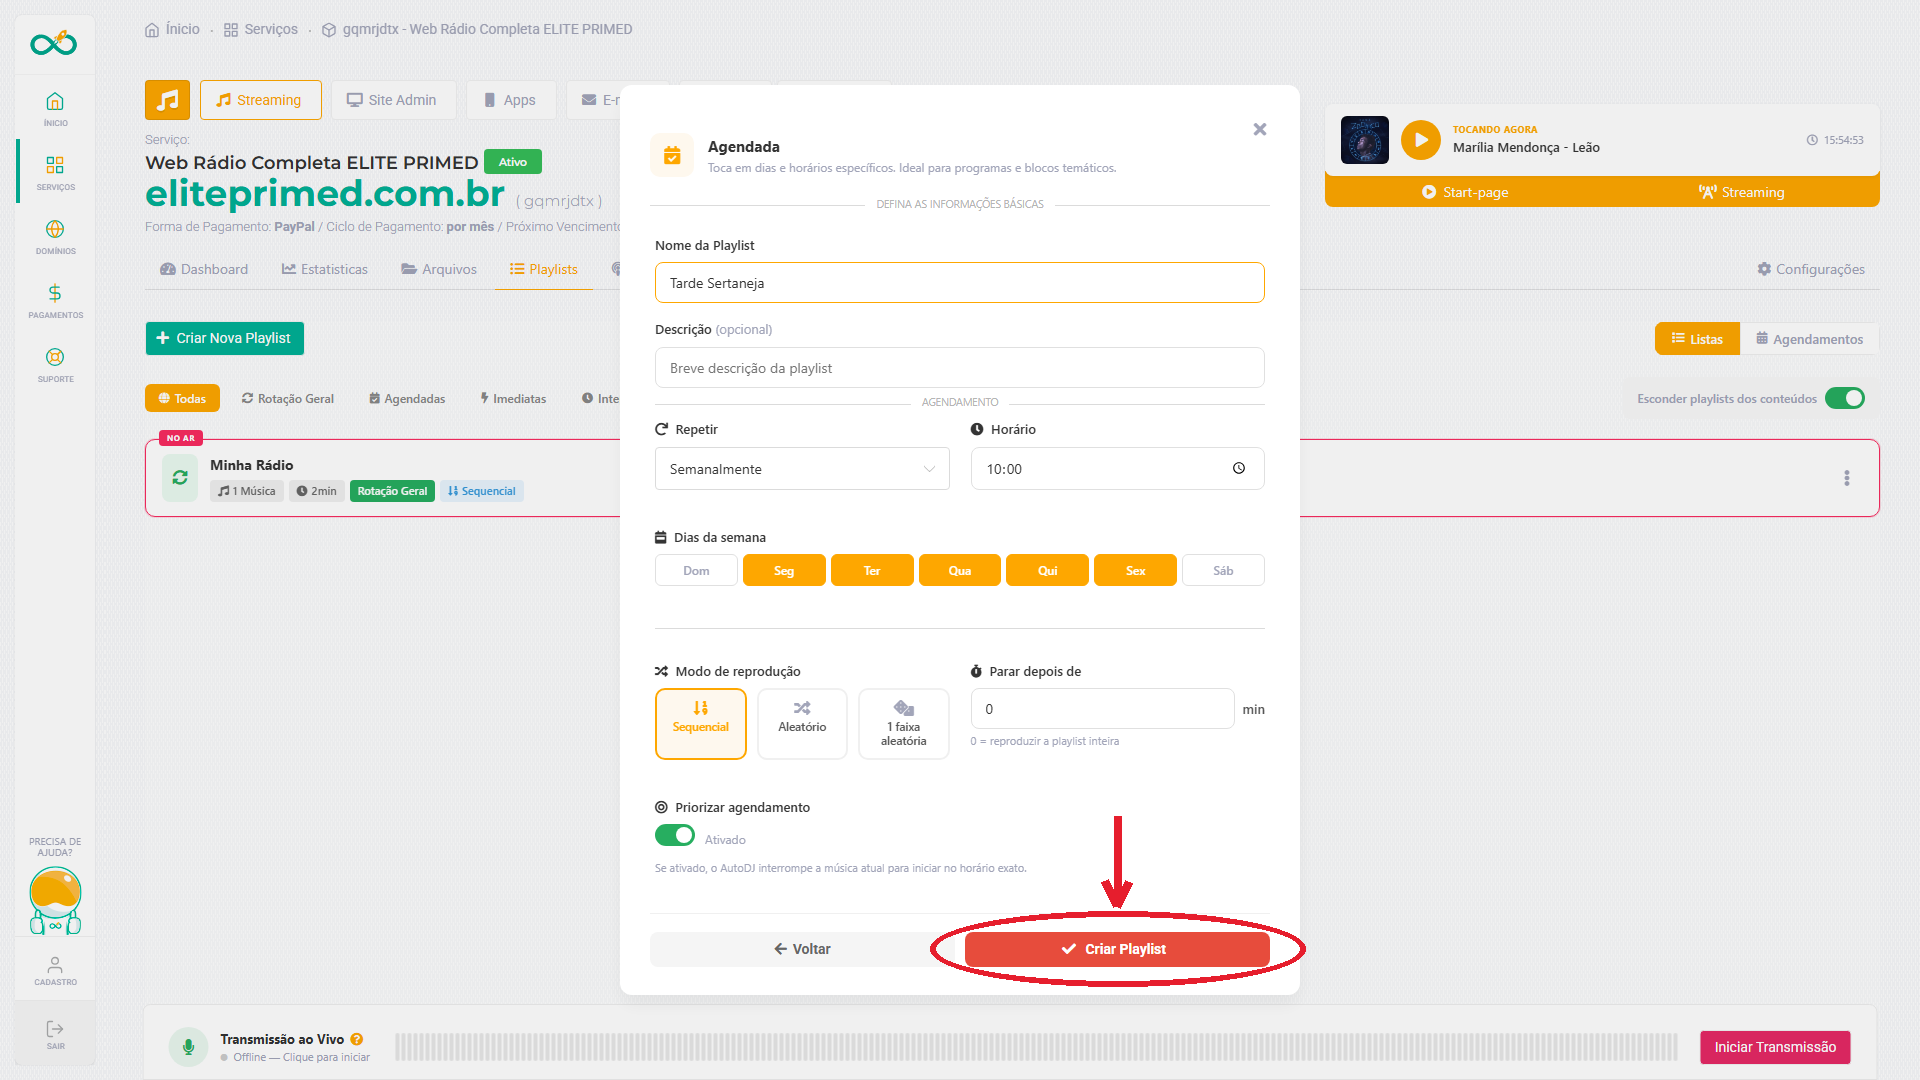The height and width of the screenshot is (1080, 1920).
Task: Select Aleatório playback mode
Action: coord(802,724)
